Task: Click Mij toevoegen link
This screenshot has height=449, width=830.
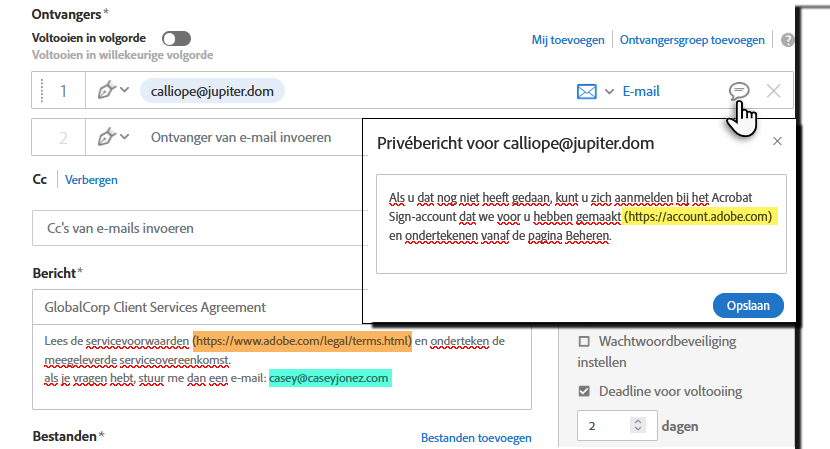Action: [568, 40]
